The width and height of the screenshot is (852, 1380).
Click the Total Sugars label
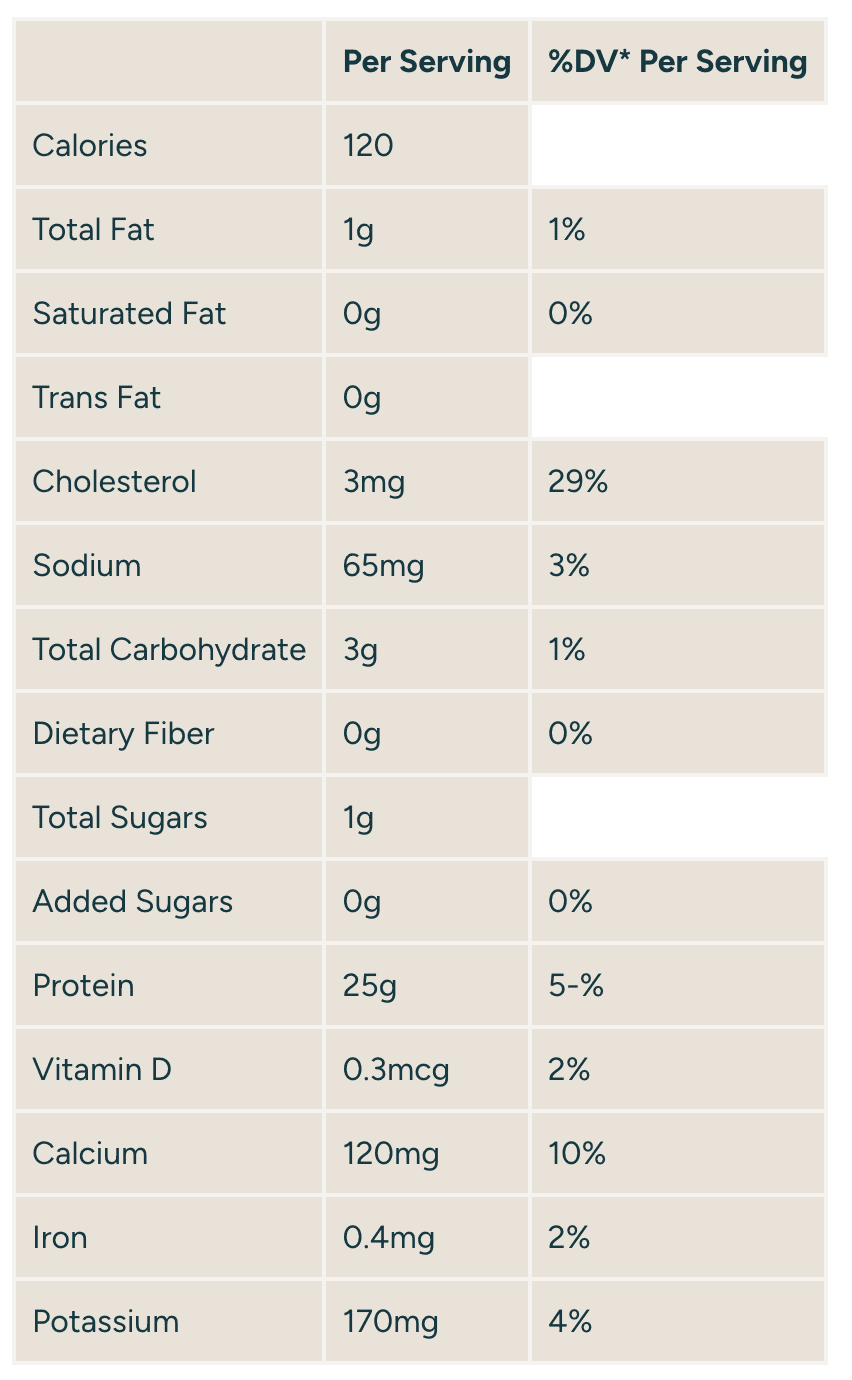[120, 818]
